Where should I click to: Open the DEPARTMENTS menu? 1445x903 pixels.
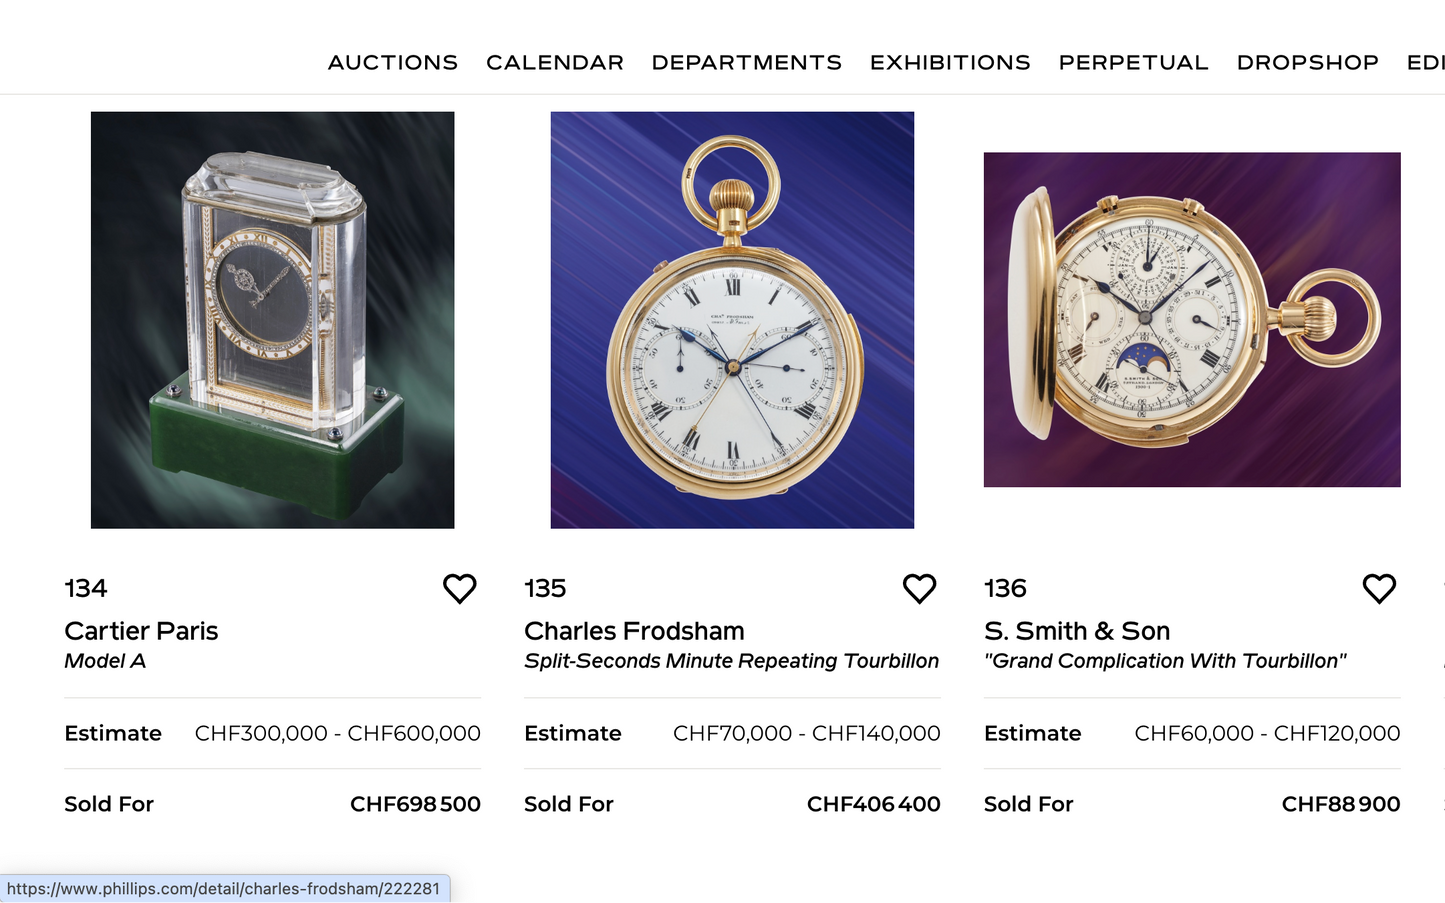746,62
